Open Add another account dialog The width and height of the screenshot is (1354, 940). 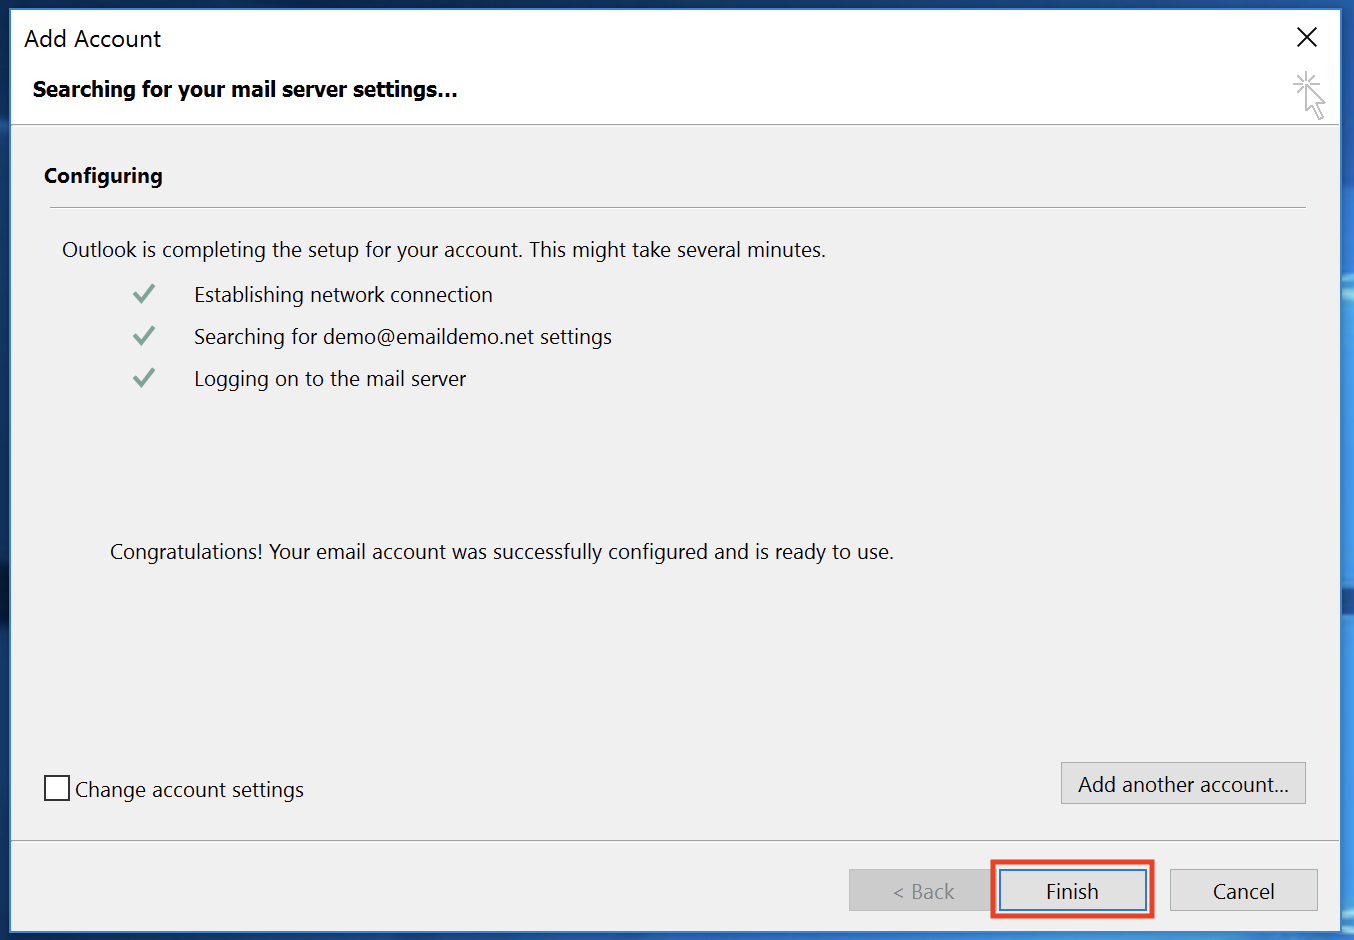(x=1183, y=783)
